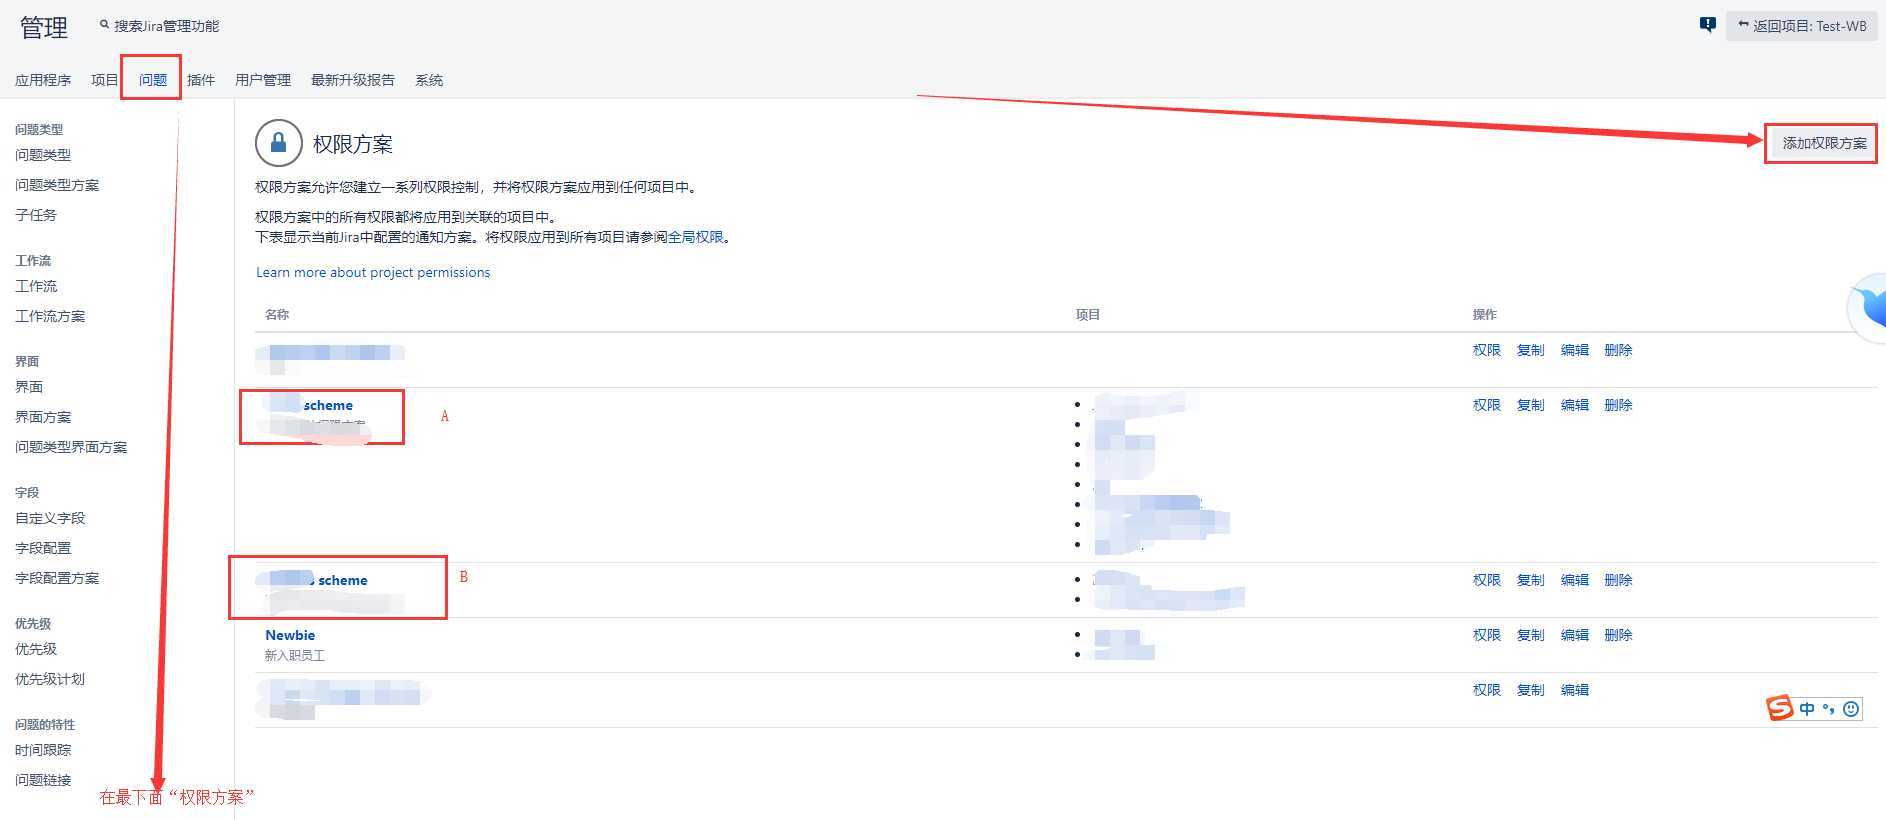Click 删除 in the first scheme row
The width and height of the screenshot is (1886, 820).
click(1619, 350)
